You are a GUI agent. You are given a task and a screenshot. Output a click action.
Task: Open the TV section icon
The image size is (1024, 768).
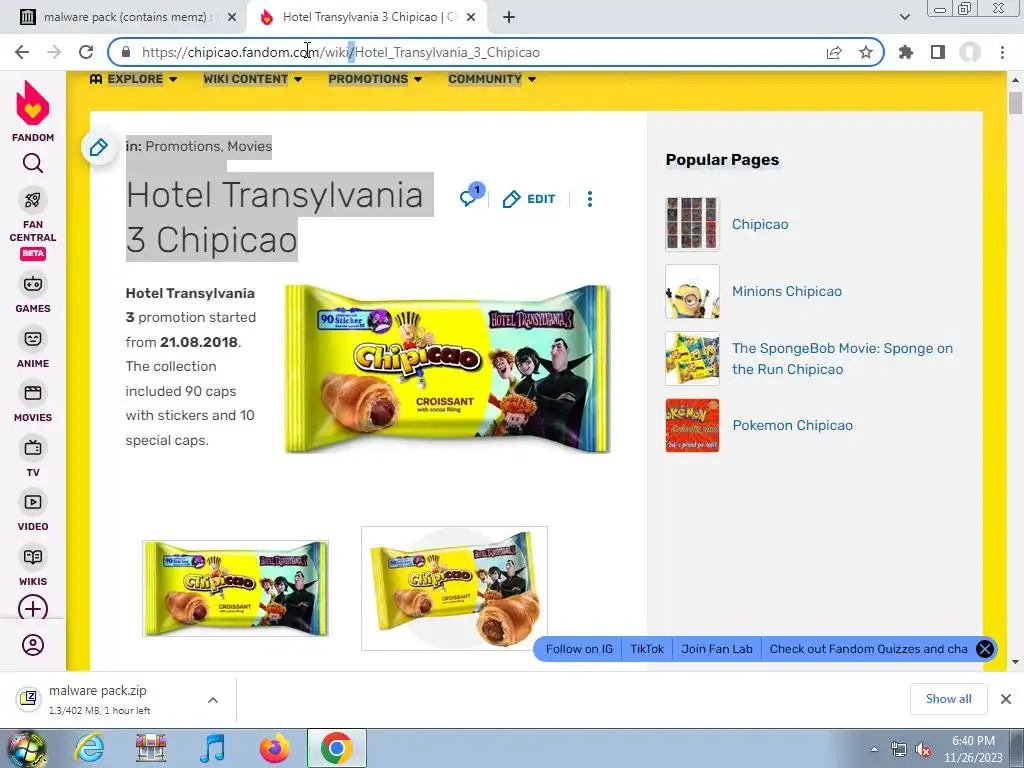point(33,447)
